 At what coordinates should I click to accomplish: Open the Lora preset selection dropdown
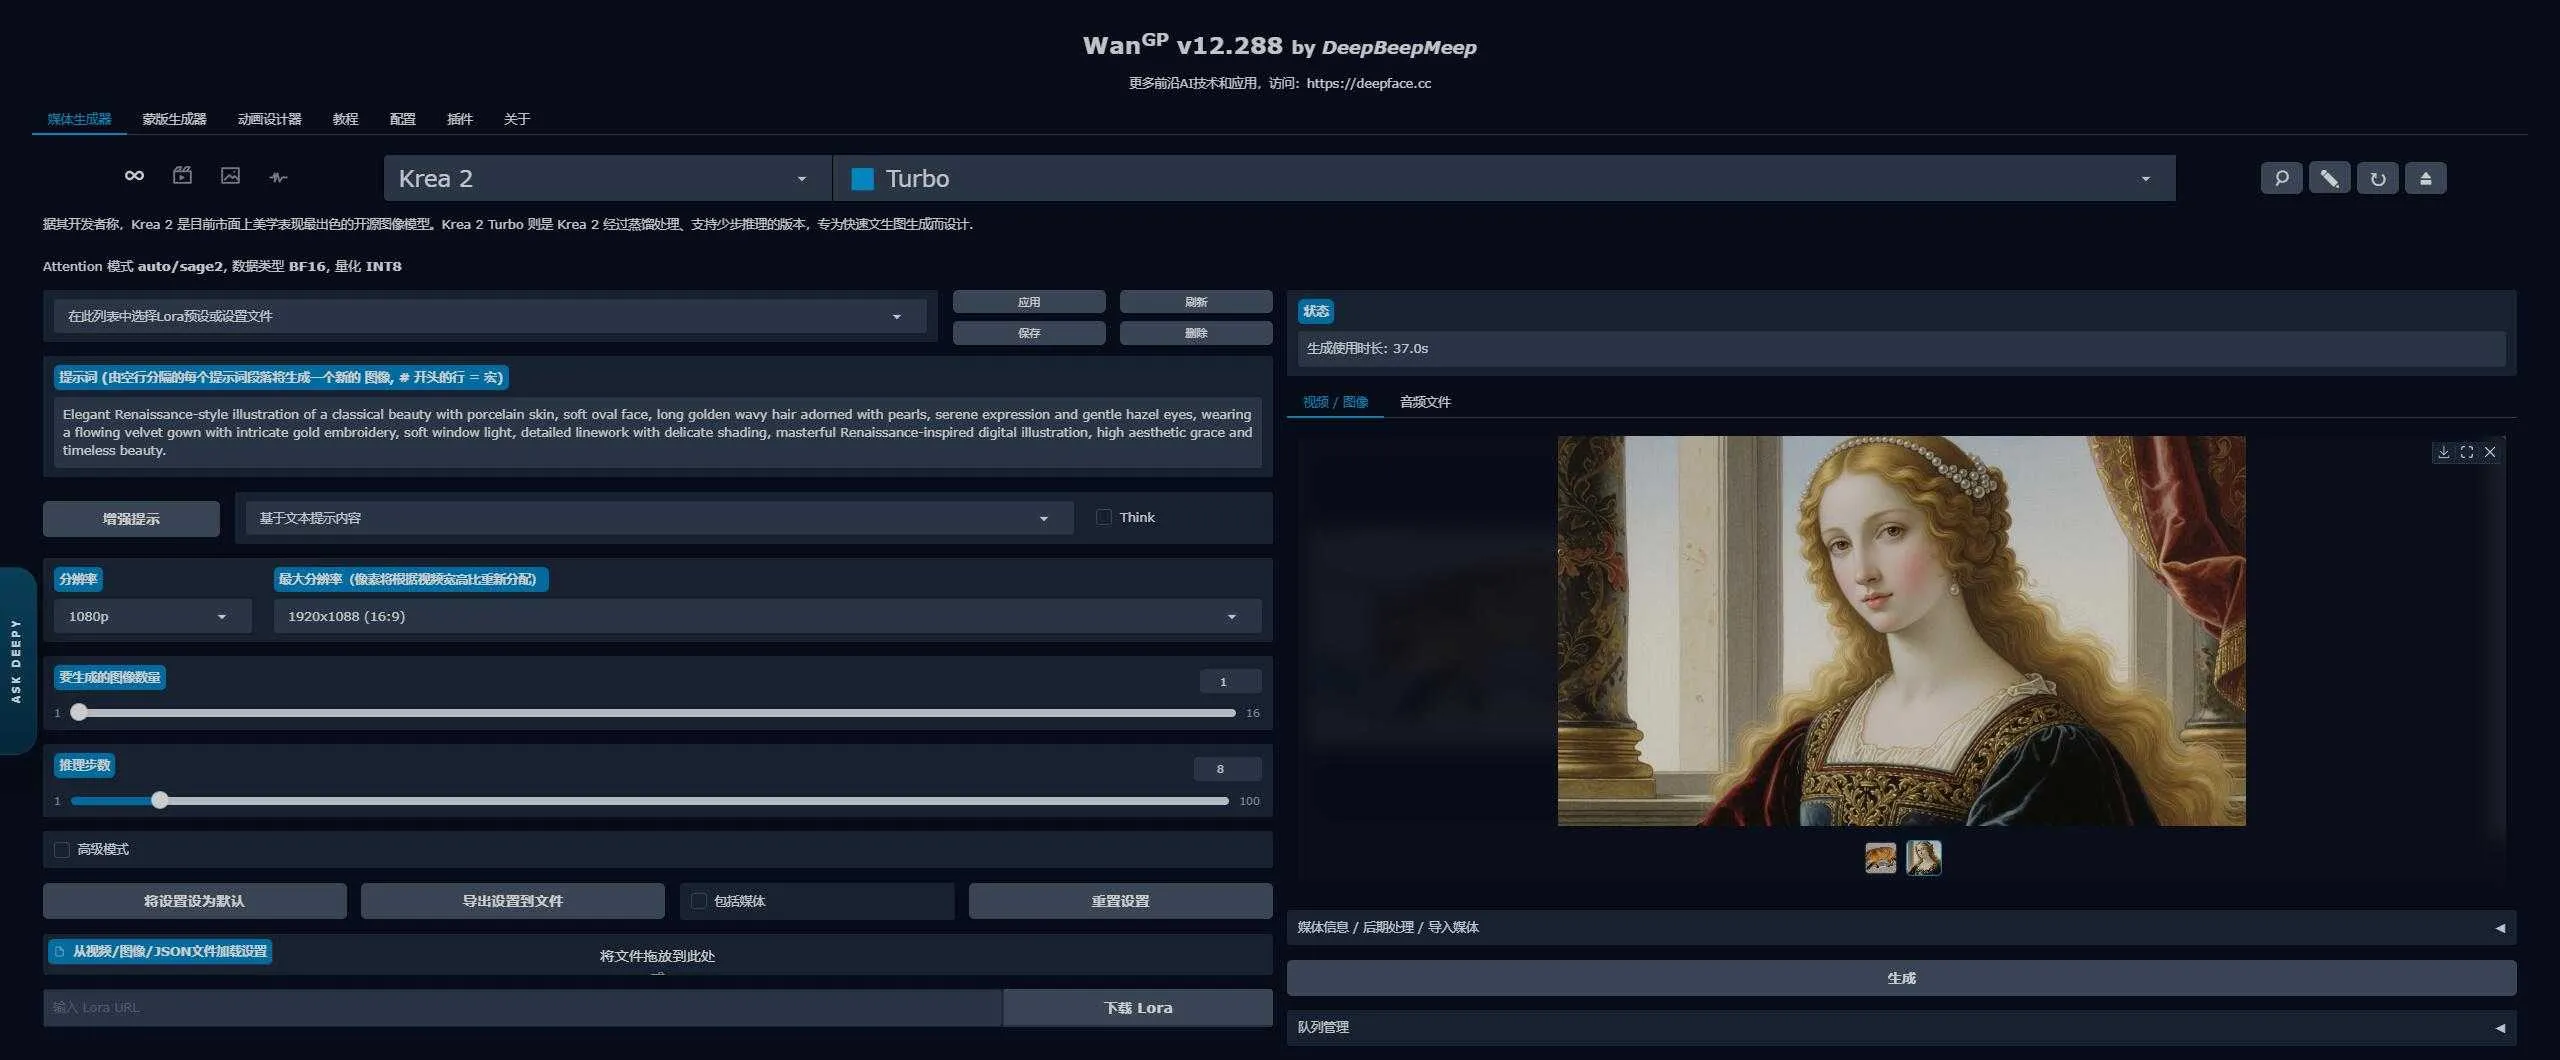490,316
